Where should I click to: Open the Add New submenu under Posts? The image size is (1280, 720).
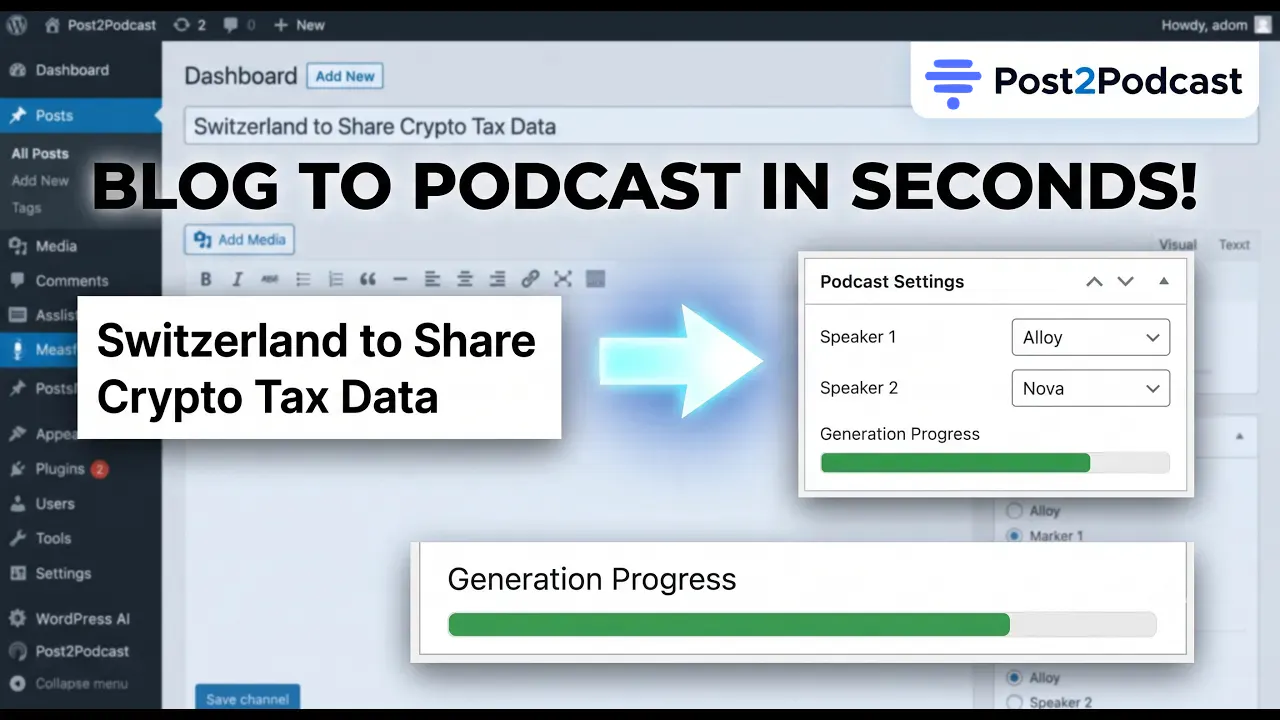pyautogui.click(x=40, y=181)
